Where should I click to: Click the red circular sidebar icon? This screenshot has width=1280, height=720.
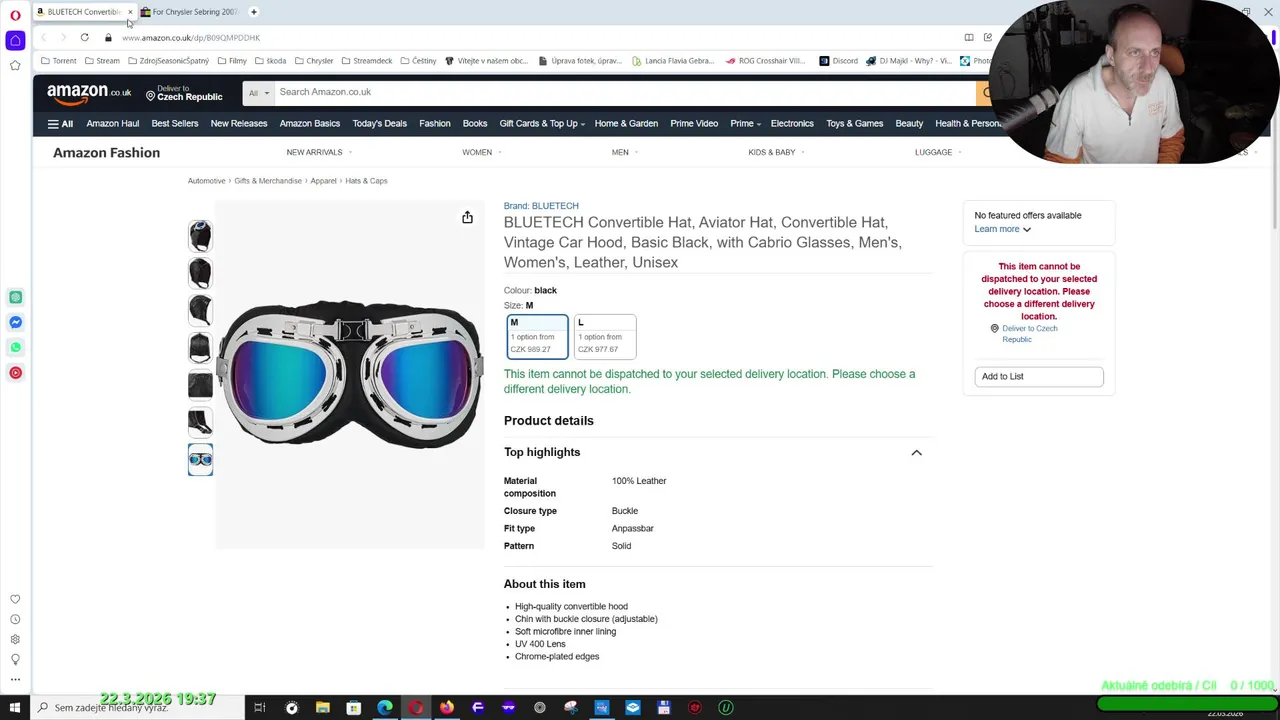15,373
